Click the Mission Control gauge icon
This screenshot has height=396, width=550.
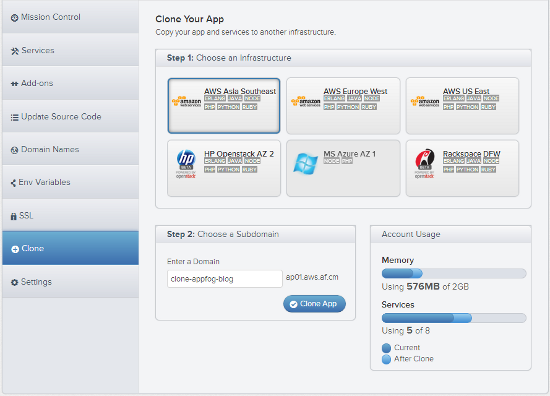pos(14,18)
